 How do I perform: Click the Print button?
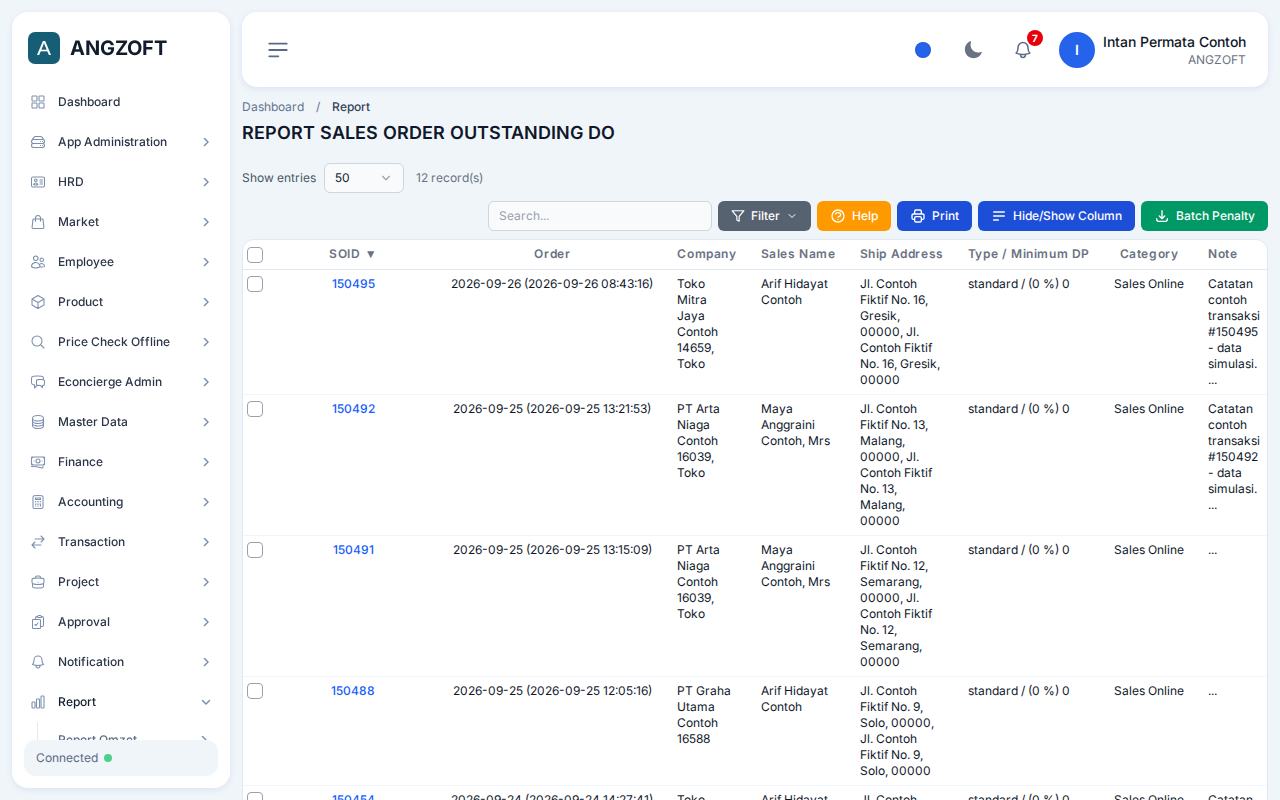pyautogui.click(x=934, y=216)
